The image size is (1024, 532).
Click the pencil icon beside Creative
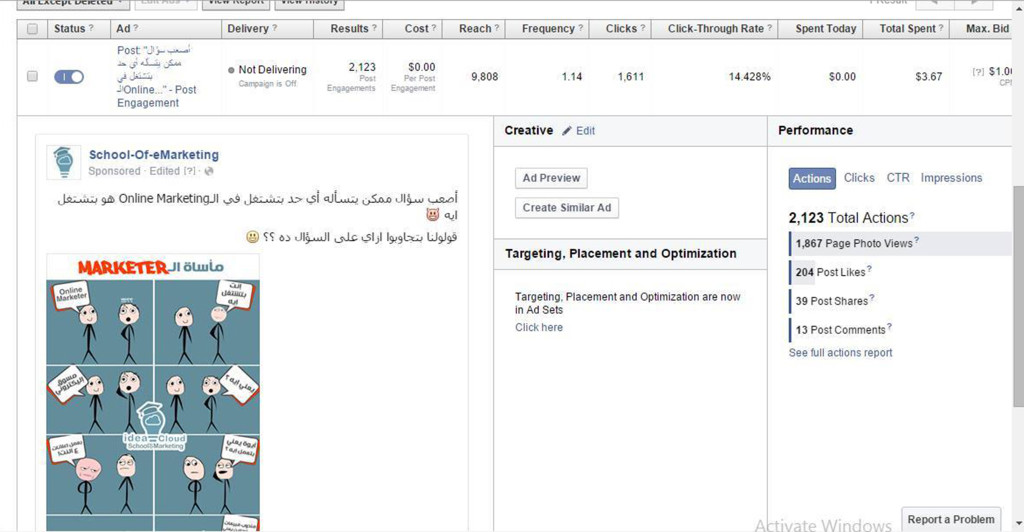point(567,131)
